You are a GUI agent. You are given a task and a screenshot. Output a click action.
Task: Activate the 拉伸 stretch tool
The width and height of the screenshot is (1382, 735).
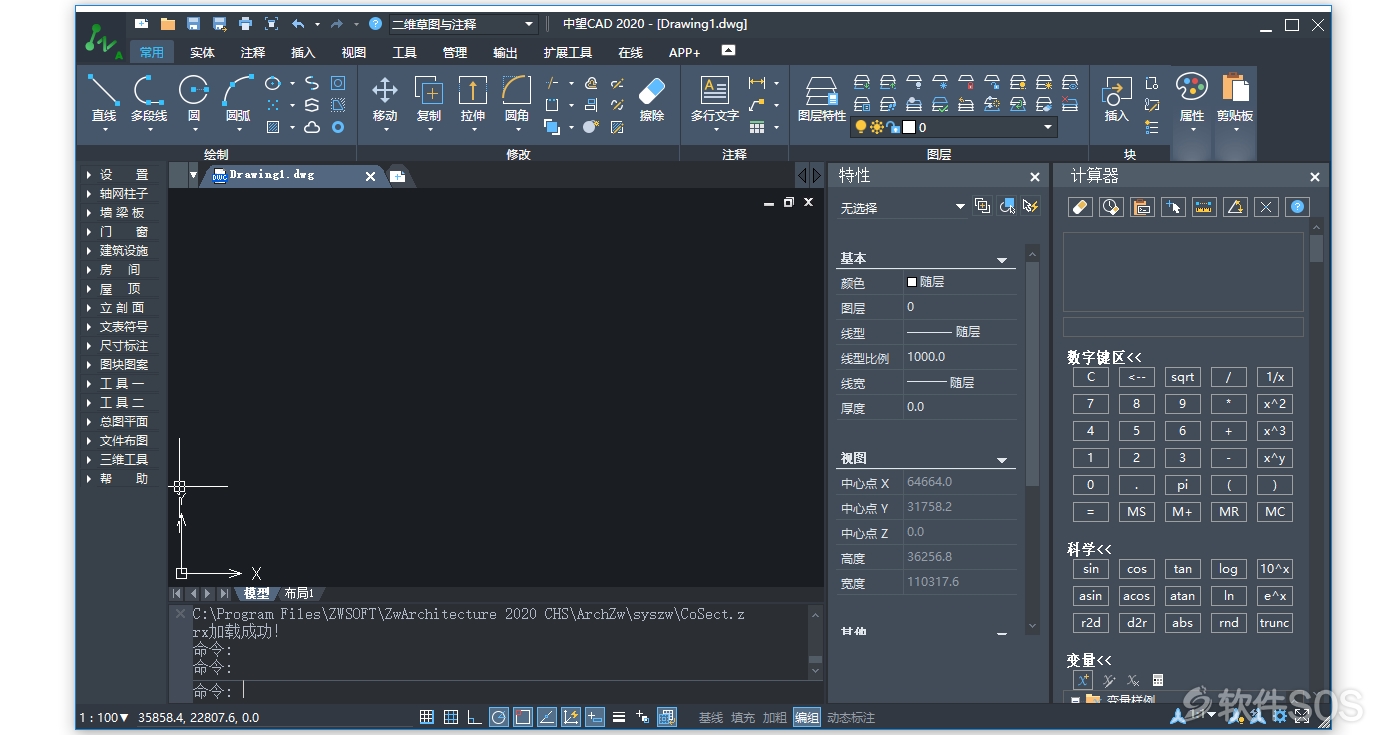coord(473,98)
